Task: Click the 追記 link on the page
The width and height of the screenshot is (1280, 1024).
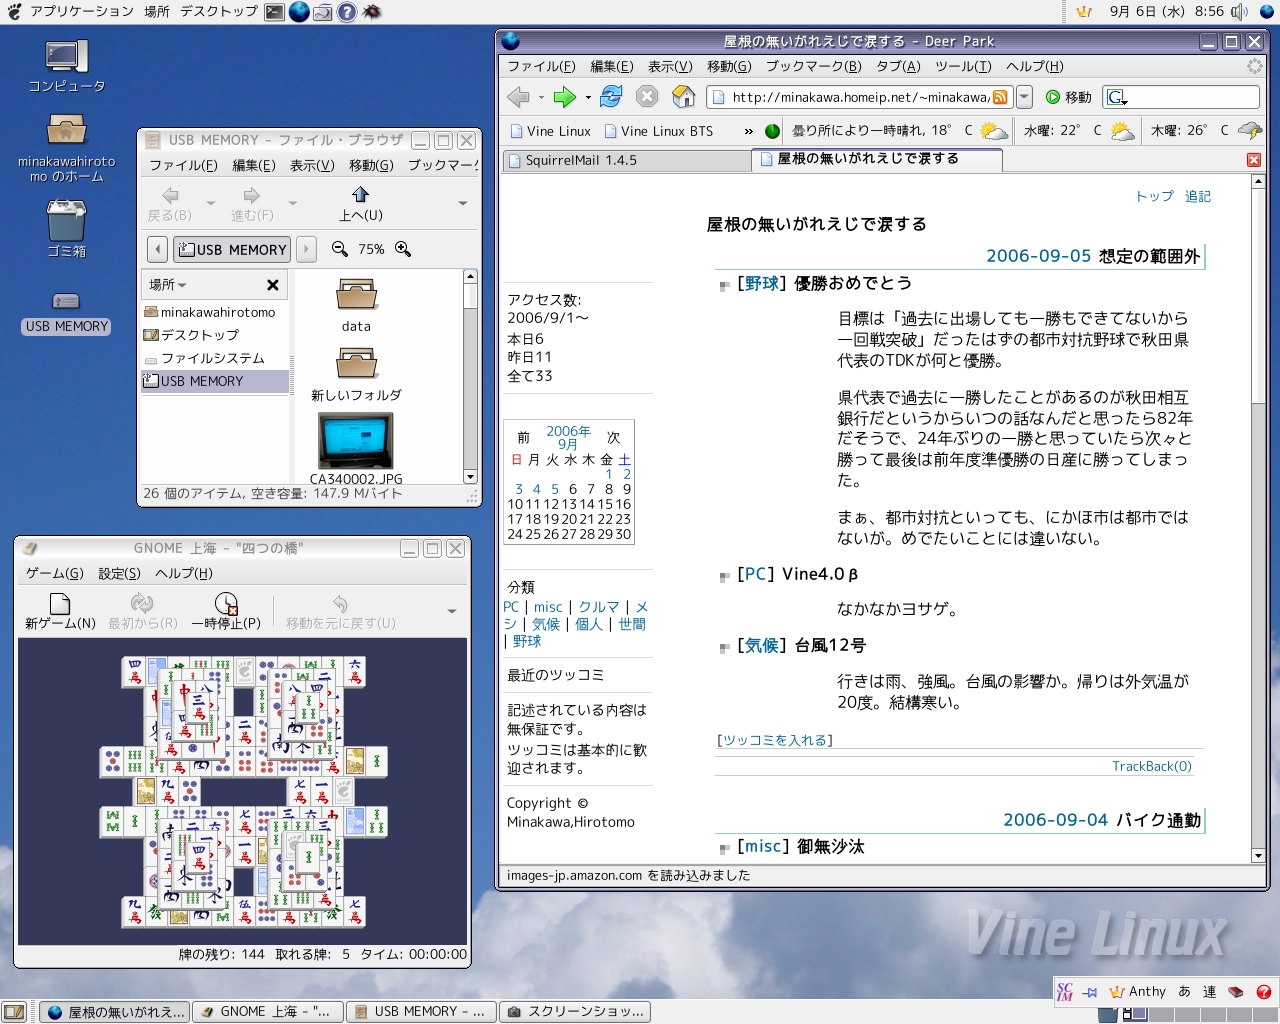Action: click(1197, 196)
